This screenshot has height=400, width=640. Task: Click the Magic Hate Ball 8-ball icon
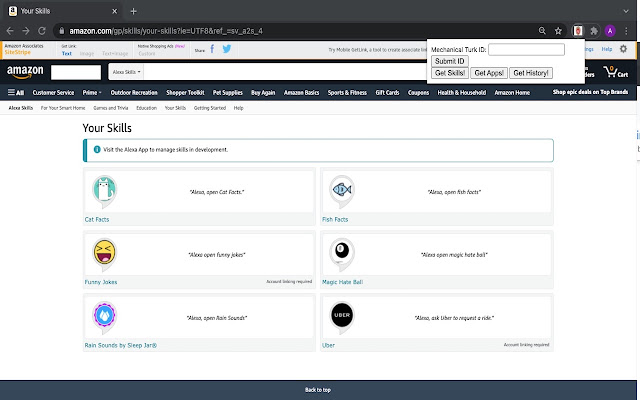pyautogui.click(x=342, y=254)
